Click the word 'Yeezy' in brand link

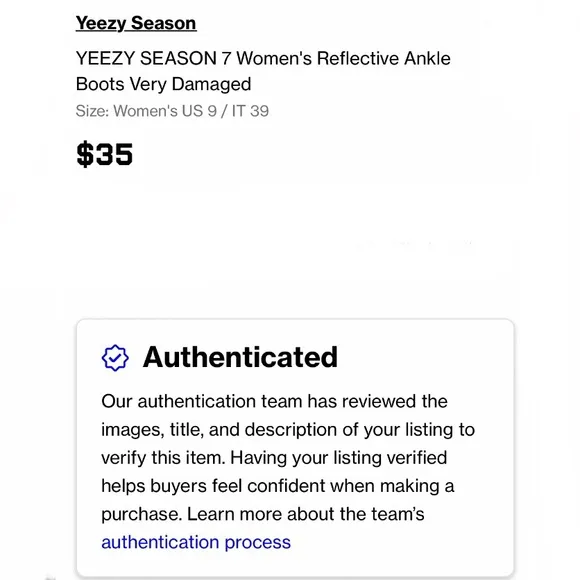[x=101, y=23]
